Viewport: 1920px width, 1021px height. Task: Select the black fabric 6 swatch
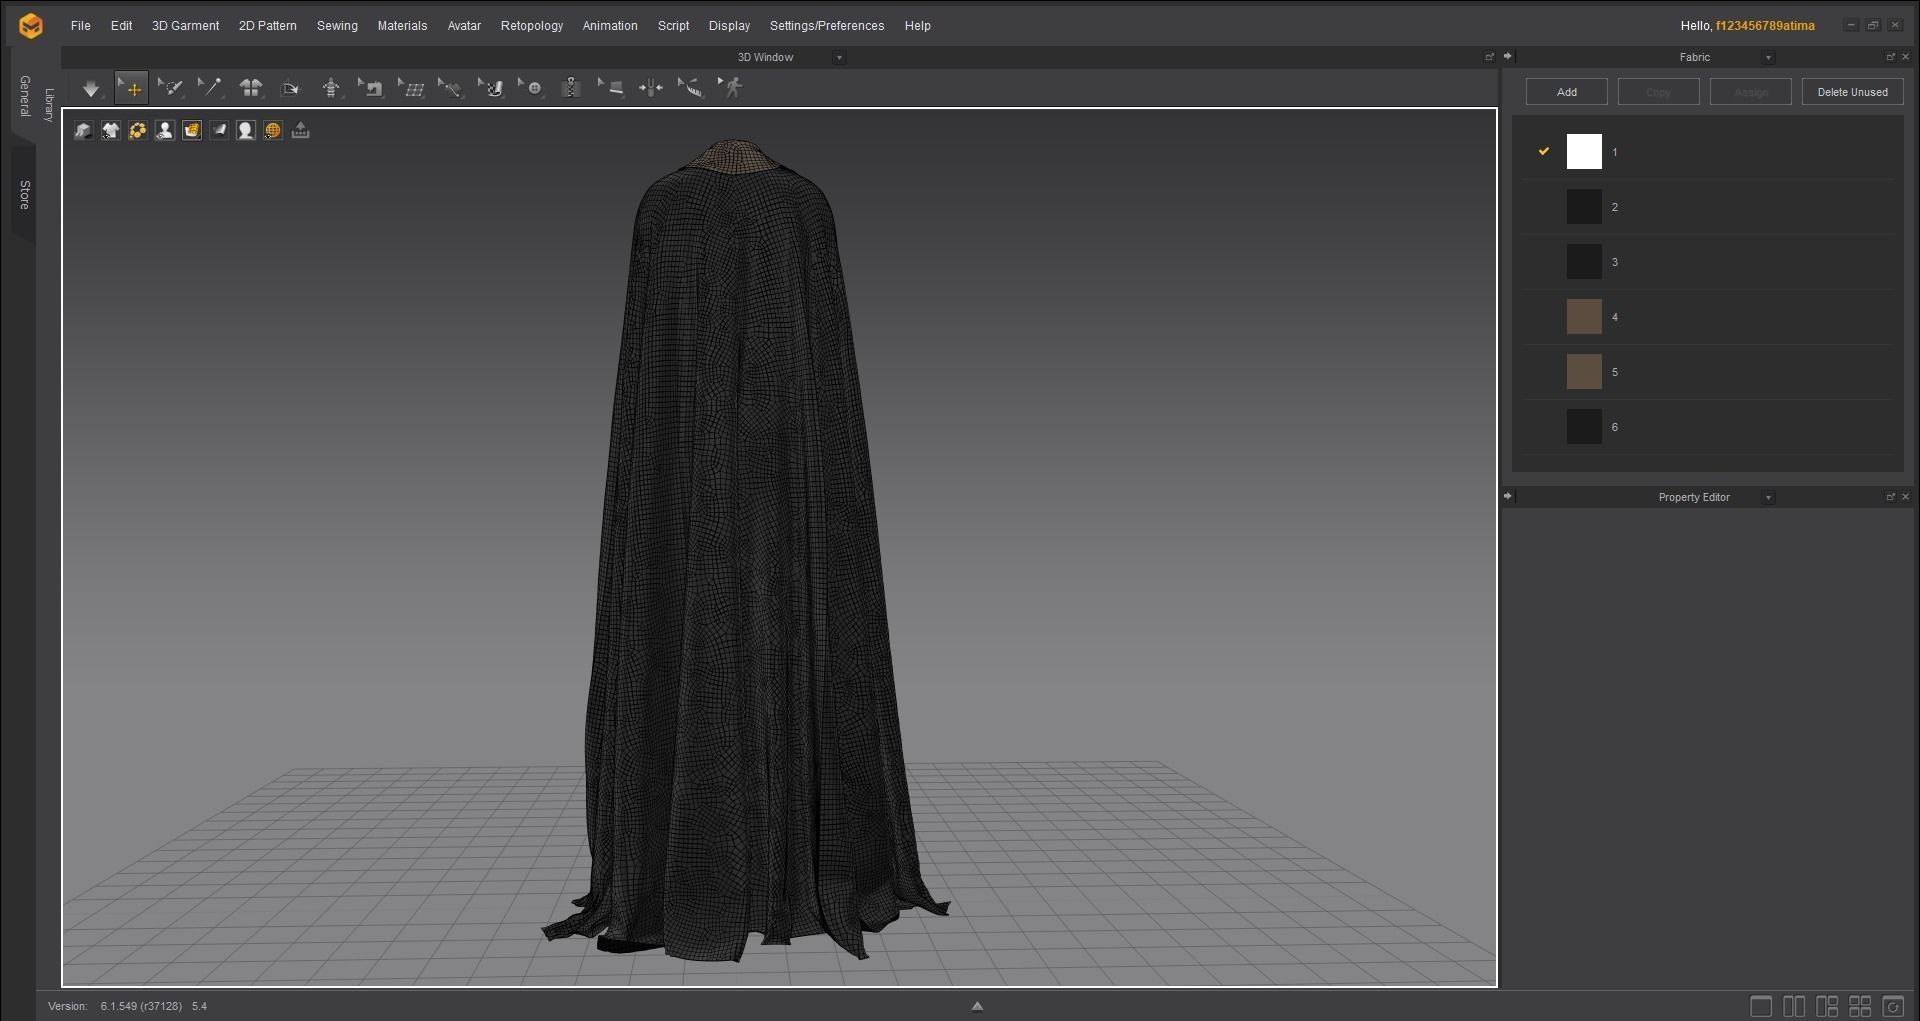1584,427
